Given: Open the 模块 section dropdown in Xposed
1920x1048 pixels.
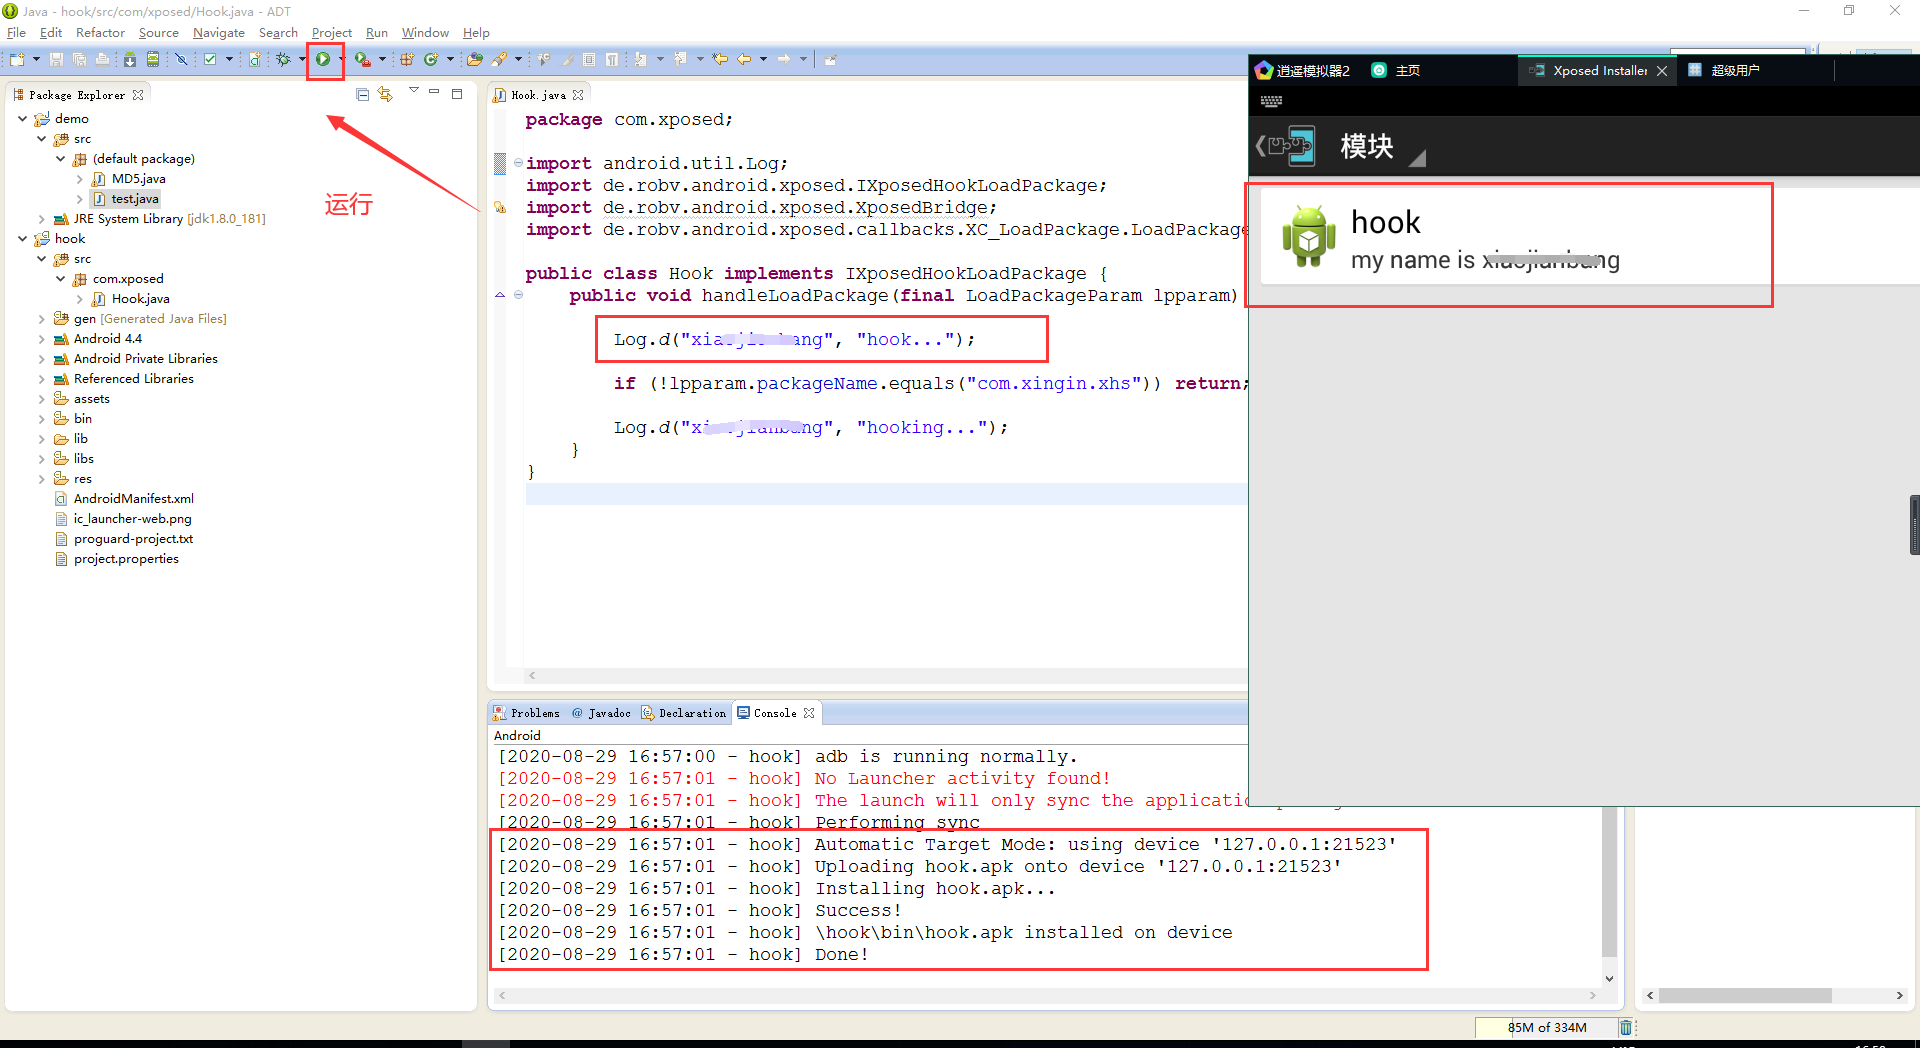Looking at the screenshot, I should click(x=1417, y=157).
